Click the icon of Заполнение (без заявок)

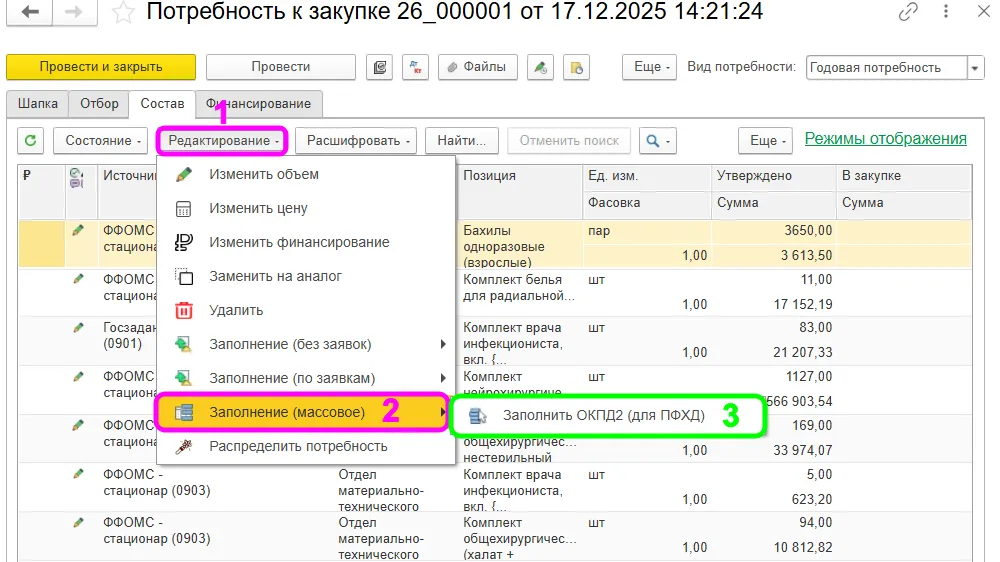click(x=184, y=344)
